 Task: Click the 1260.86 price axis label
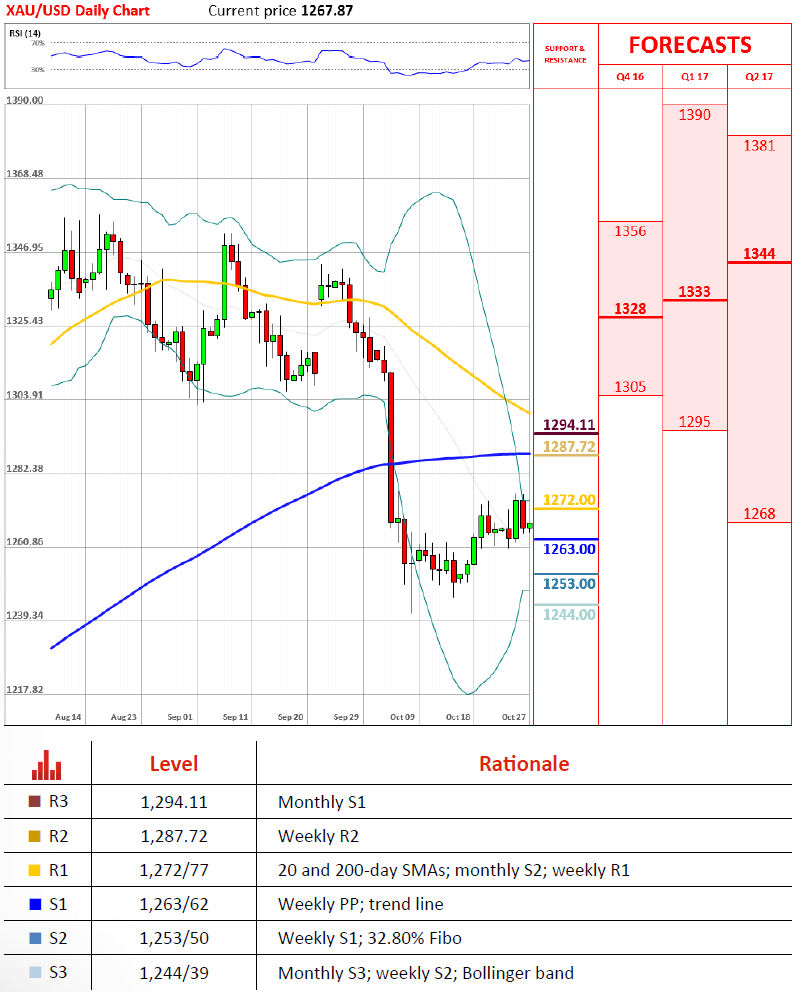(x=25, y=542)
